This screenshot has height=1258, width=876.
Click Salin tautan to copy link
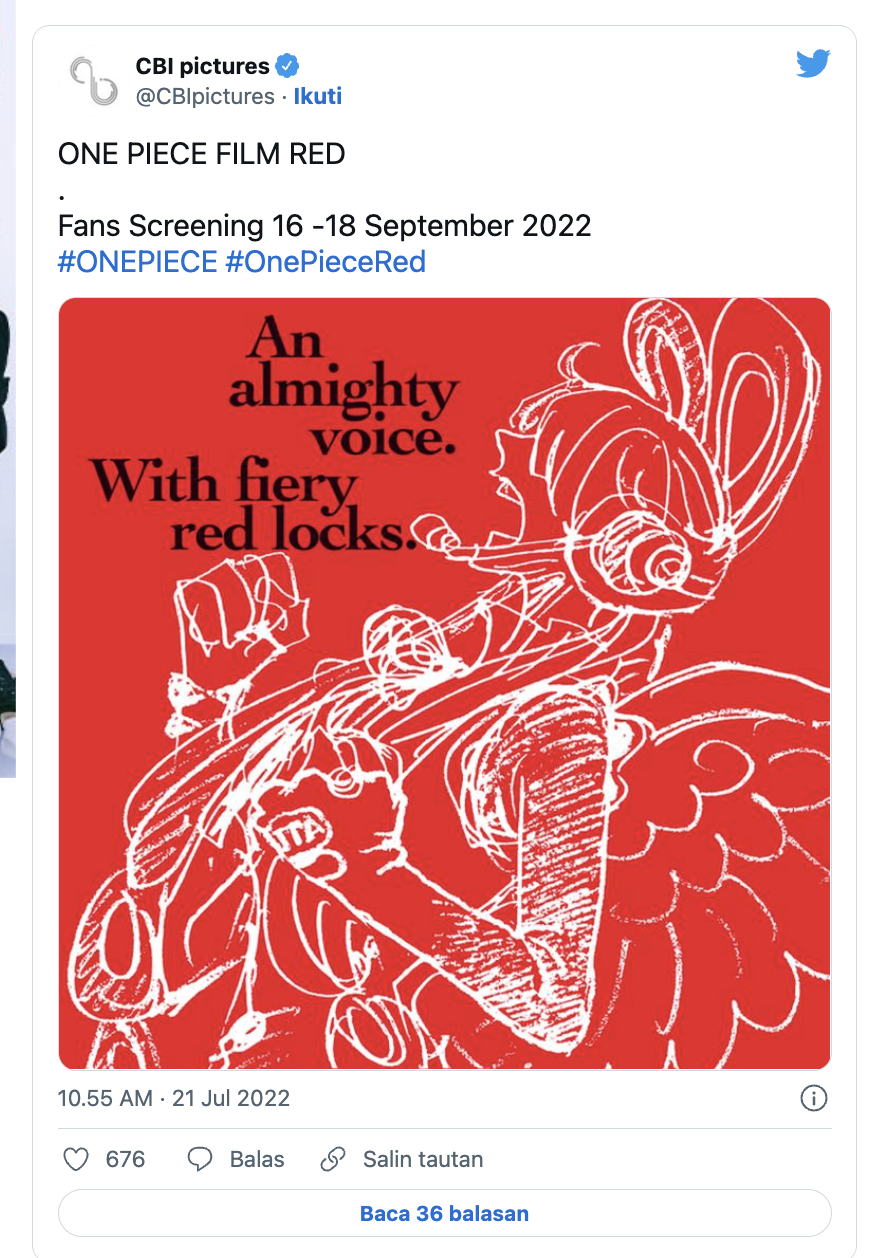click(423, 1159)
